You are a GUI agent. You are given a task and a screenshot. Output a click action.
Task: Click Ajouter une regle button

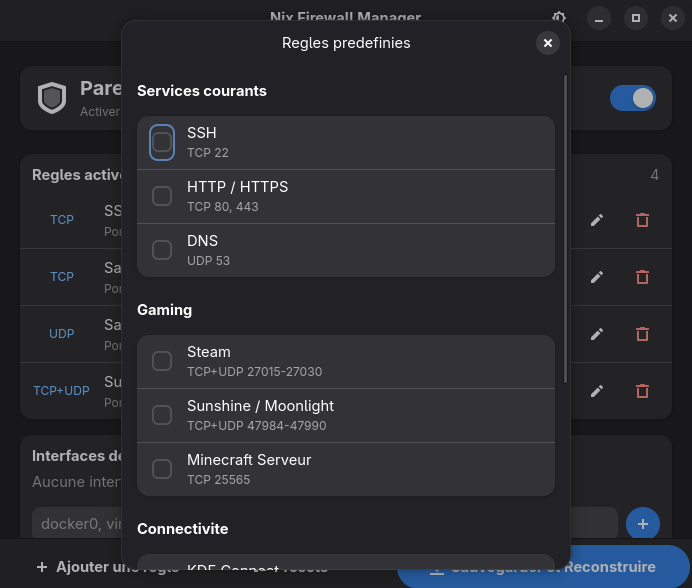tap(79, 567)
